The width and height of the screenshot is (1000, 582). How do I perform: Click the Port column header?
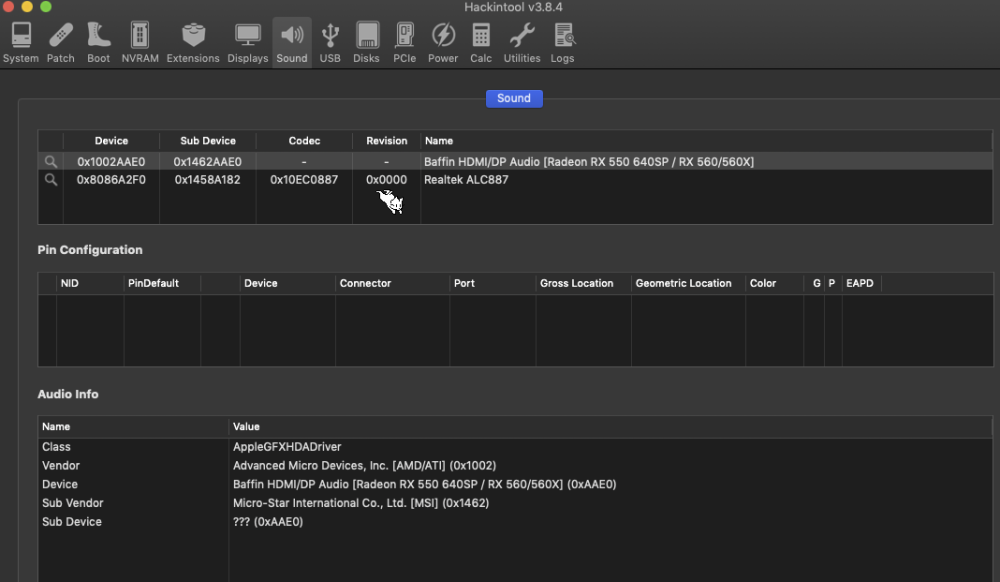464,283
